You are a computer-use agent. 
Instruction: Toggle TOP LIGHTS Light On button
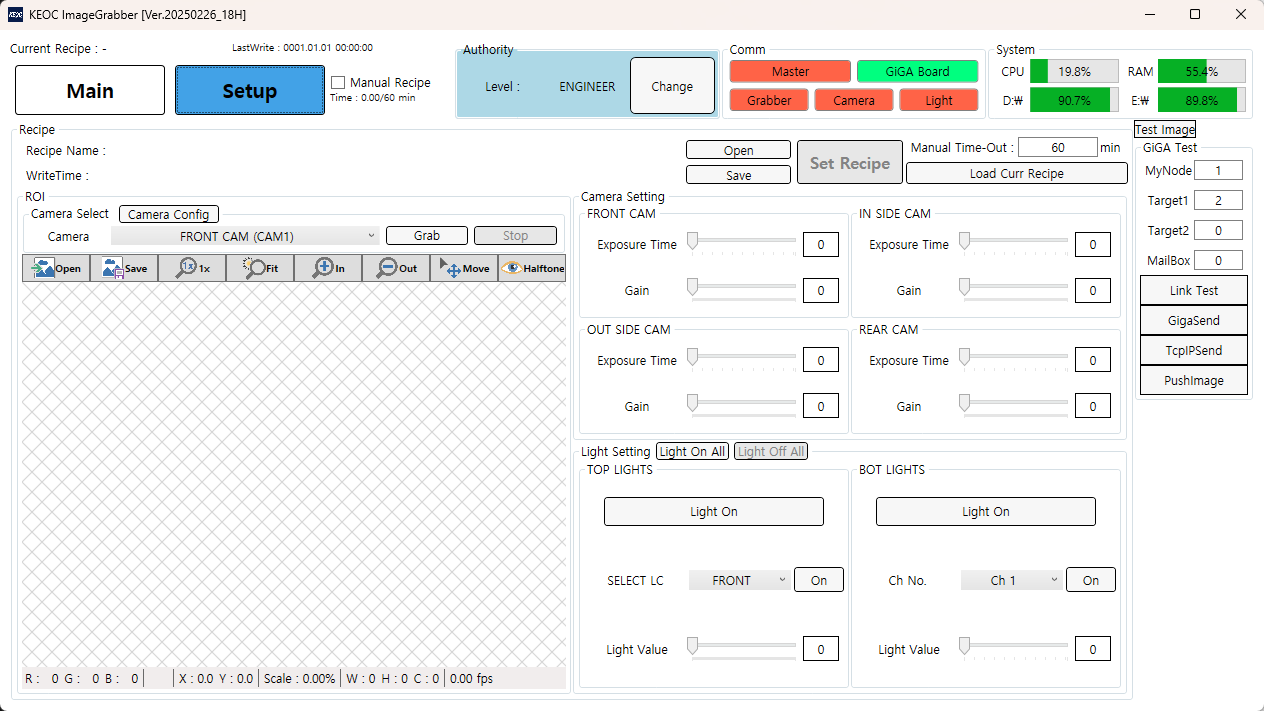(x=713, y=511)
